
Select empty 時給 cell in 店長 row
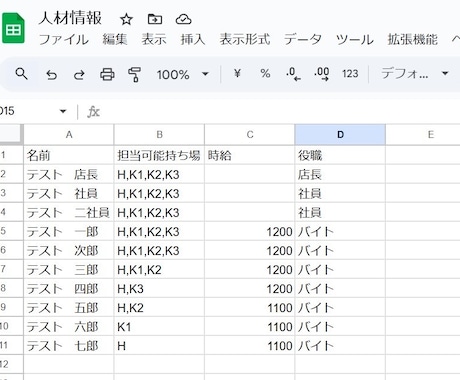[250, 174]
